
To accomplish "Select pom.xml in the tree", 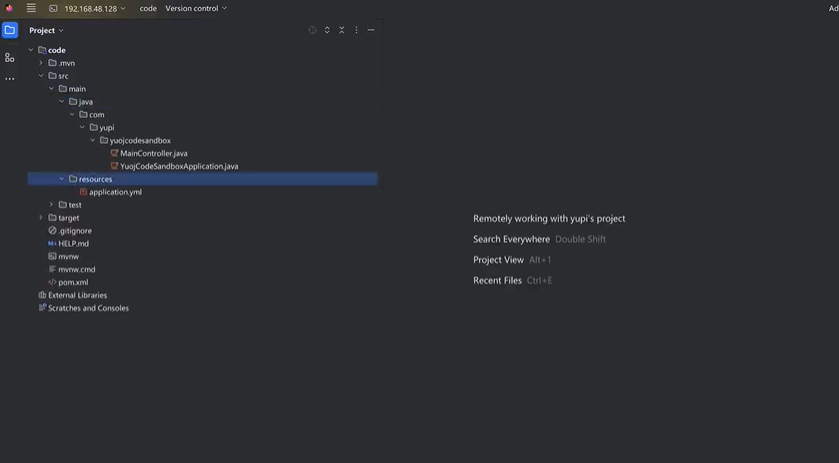I will (x=73, y=282).
